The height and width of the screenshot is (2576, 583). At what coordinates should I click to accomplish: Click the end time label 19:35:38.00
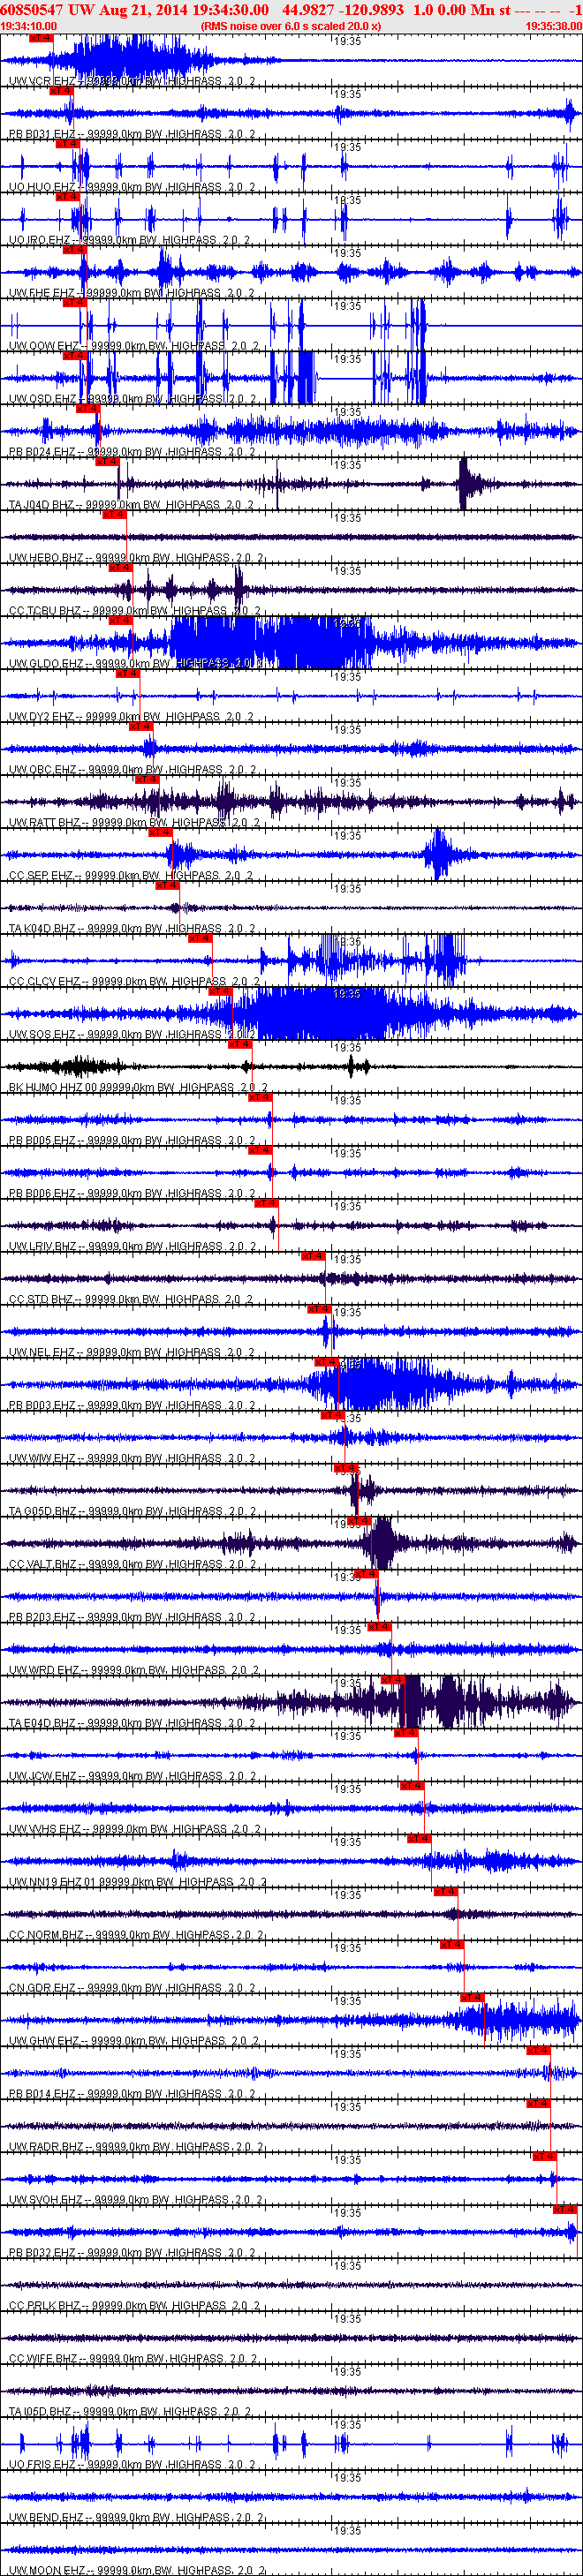[x=554, y=26]
